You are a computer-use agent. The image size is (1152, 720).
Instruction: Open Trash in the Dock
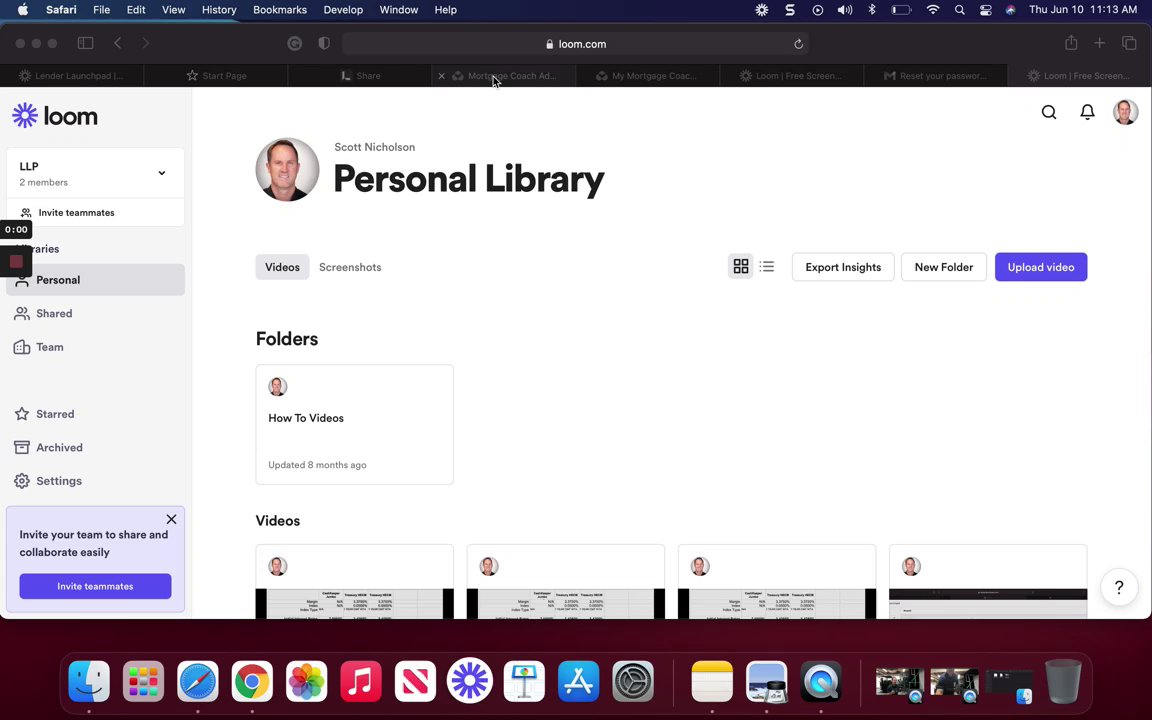click(1063, 681)
